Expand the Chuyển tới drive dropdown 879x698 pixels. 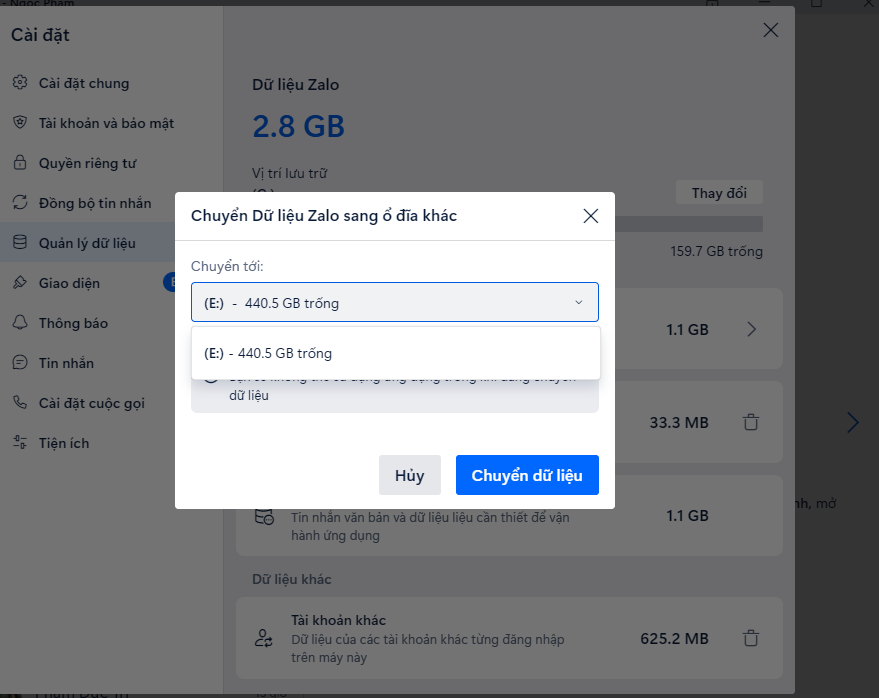(x=395, y=302)
